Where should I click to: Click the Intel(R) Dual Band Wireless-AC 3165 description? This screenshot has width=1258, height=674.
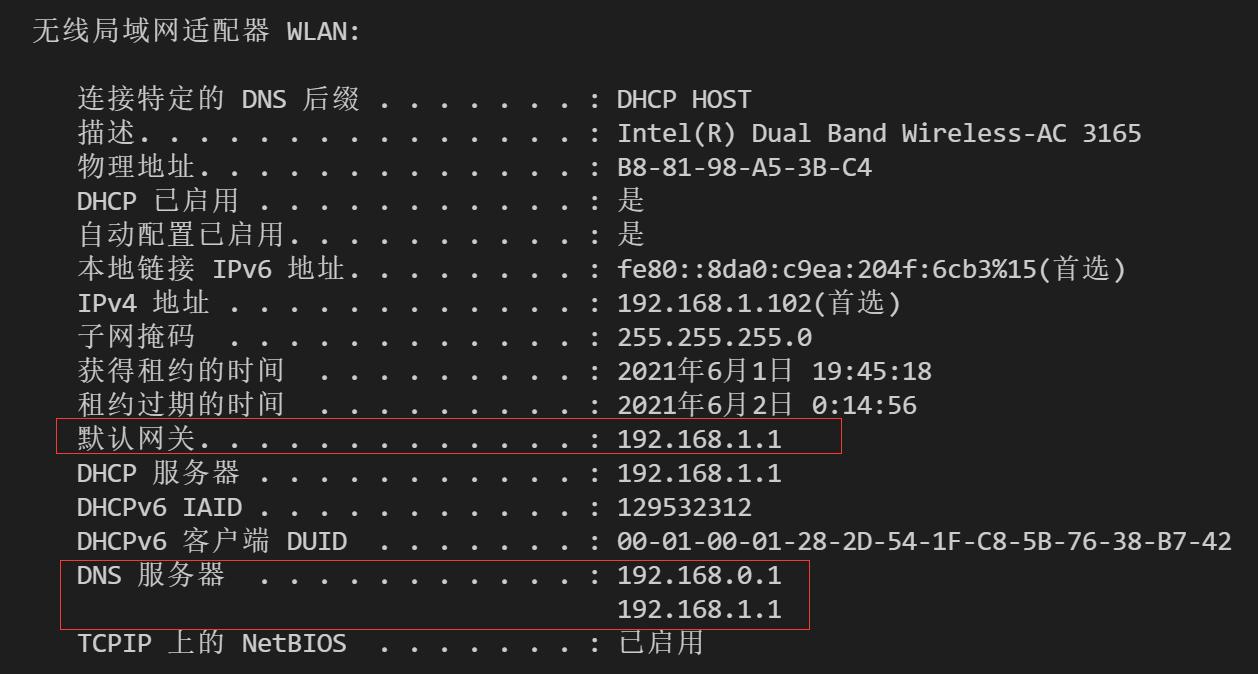tap(879, 133)
